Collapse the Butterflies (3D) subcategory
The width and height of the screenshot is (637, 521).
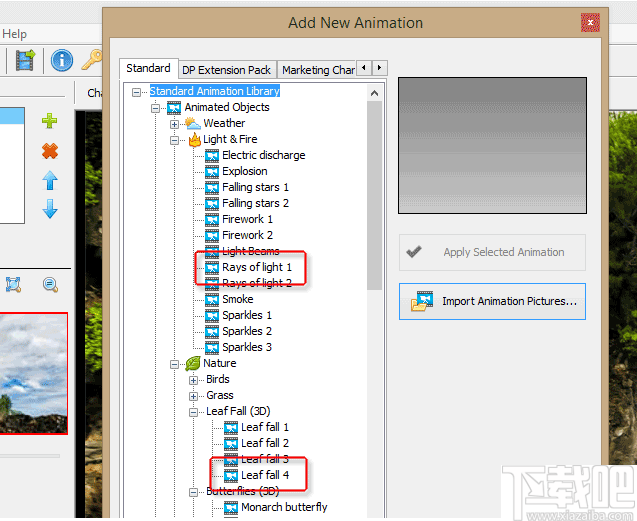pos(193,492)
